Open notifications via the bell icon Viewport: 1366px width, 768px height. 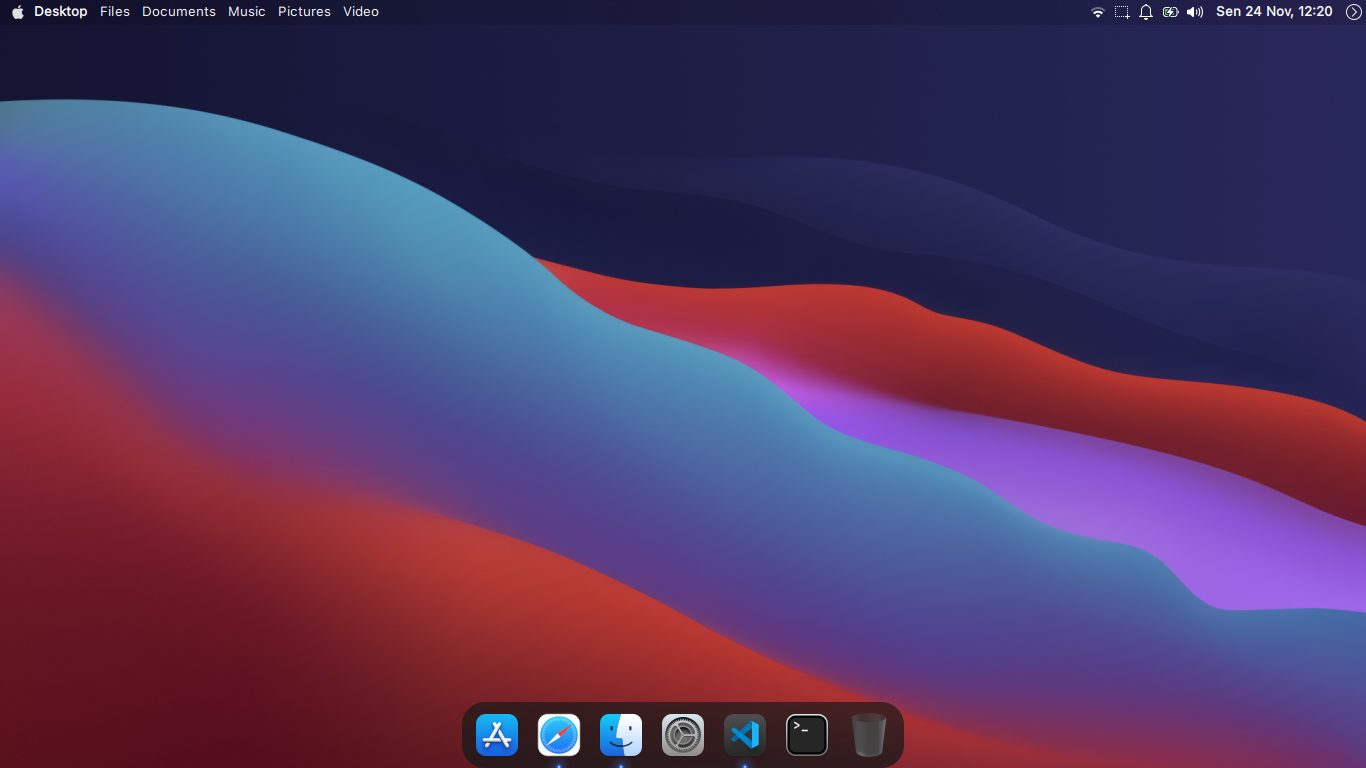point(1146,12)
